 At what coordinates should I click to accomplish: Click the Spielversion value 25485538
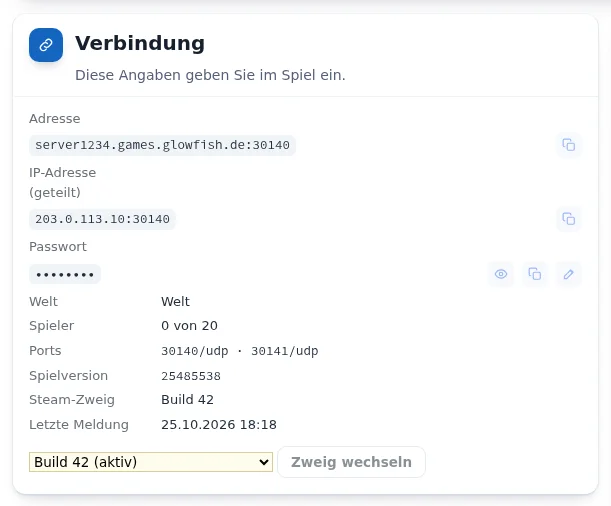pyautogui.click(x=191, y=376)
